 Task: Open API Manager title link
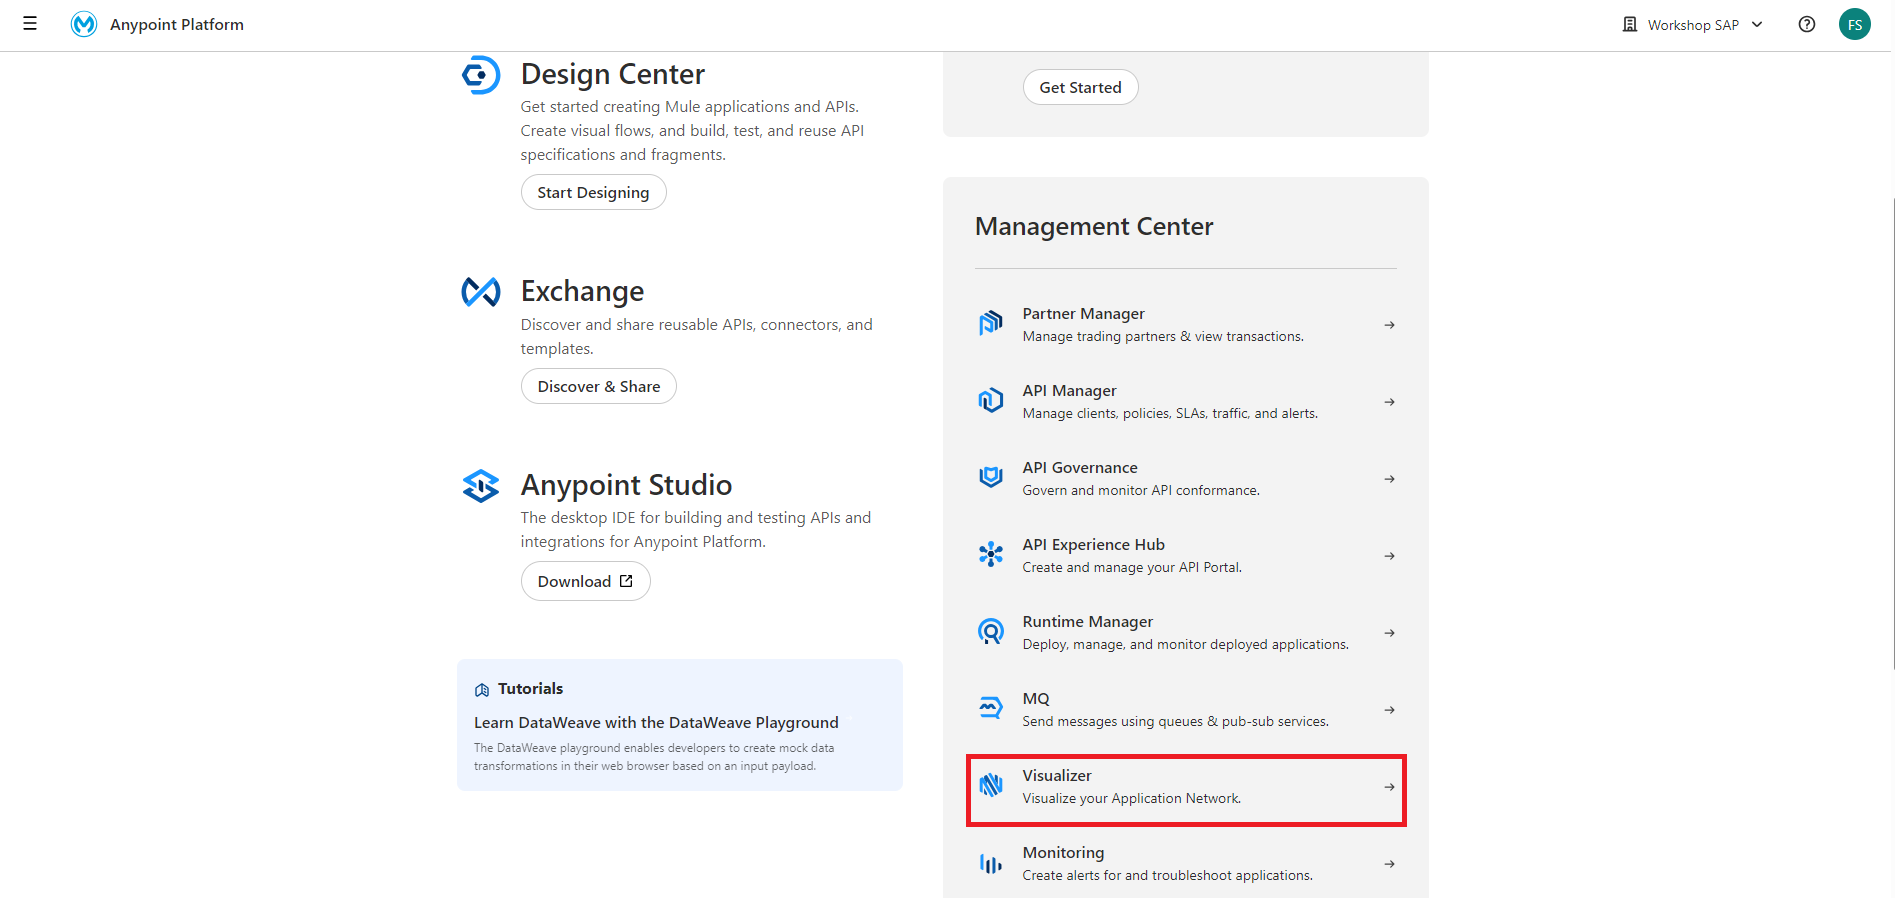pos(1069,391)
